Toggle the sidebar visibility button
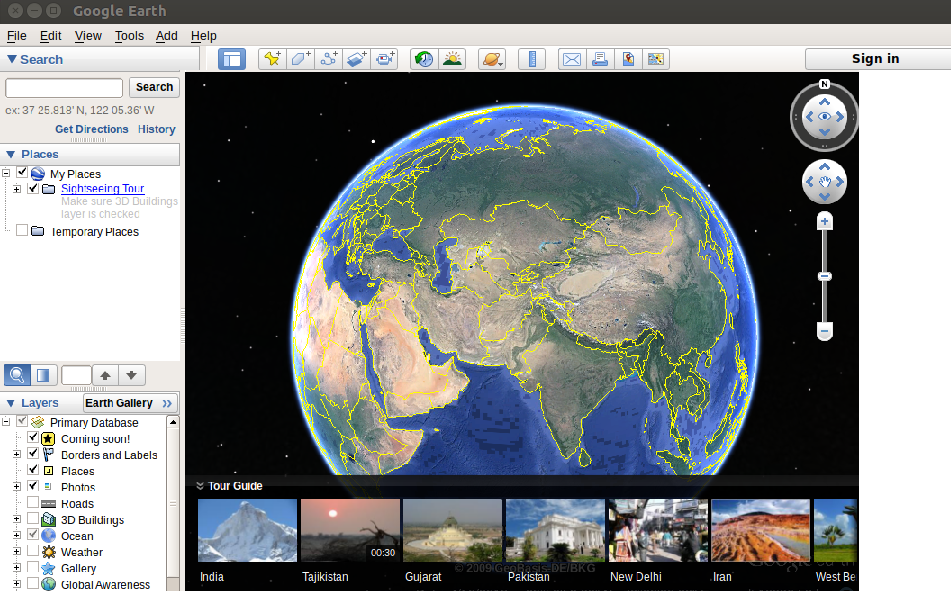Viewport: 951px width, 591px height. [x=232, y=59]
